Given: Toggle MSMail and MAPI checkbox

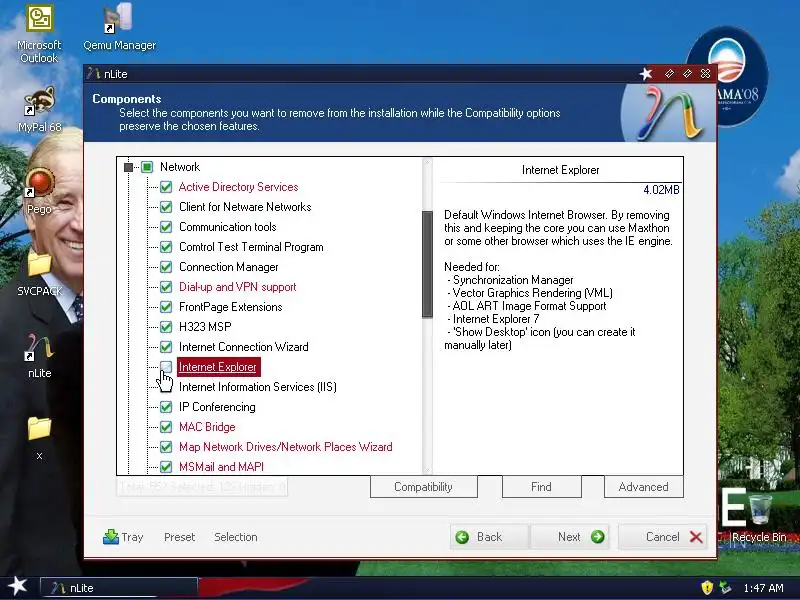Looking at the screenshot, I should pos(166,466).
